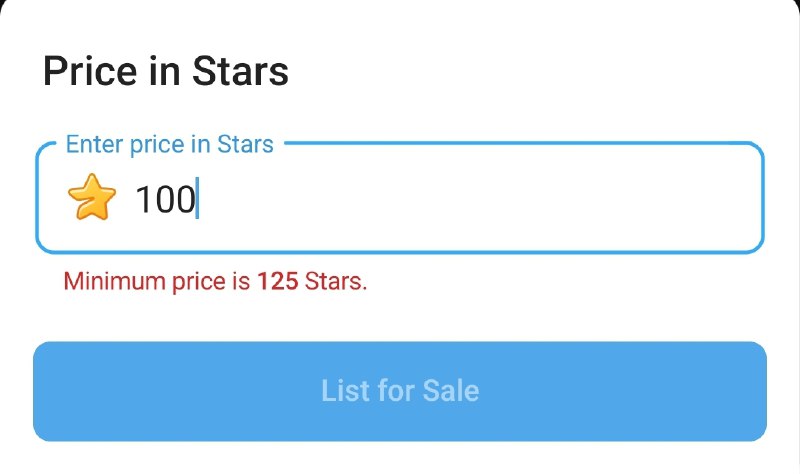
Task: Click the gold star icon in price field
Action: (x=92, y=197)
